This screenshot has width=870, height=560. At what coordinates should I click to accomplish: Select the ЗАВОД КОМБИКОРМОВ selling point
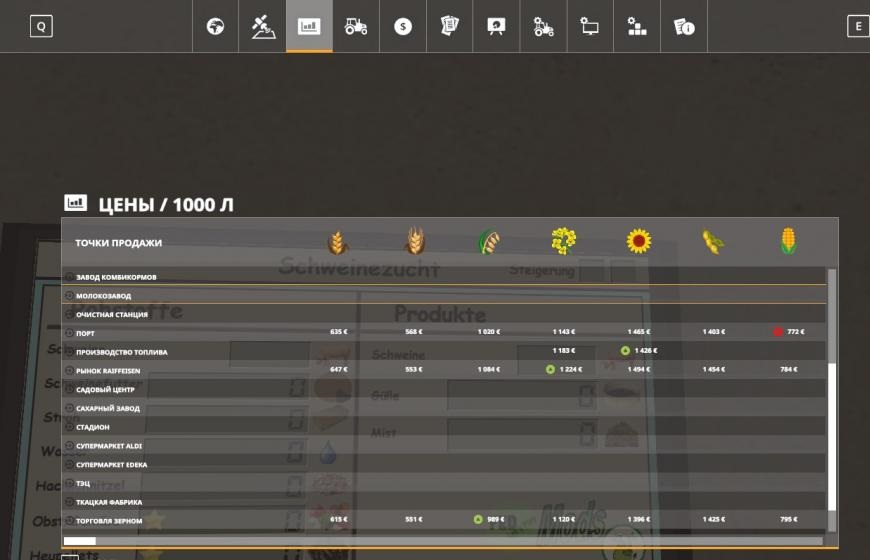point(116,277)
